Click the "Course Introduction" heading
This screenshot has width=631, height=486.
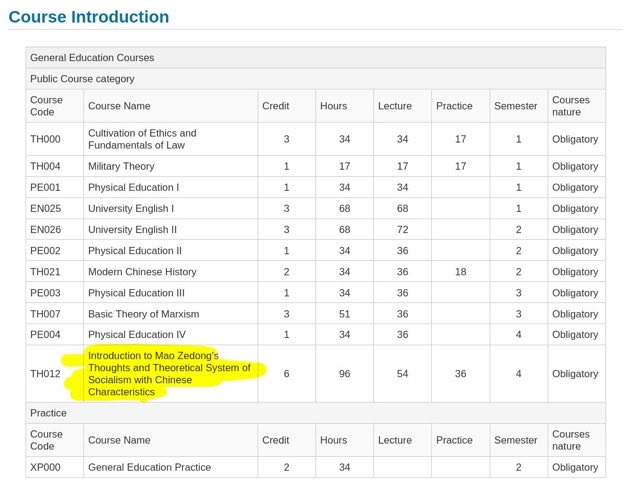(x=89, y=17)
